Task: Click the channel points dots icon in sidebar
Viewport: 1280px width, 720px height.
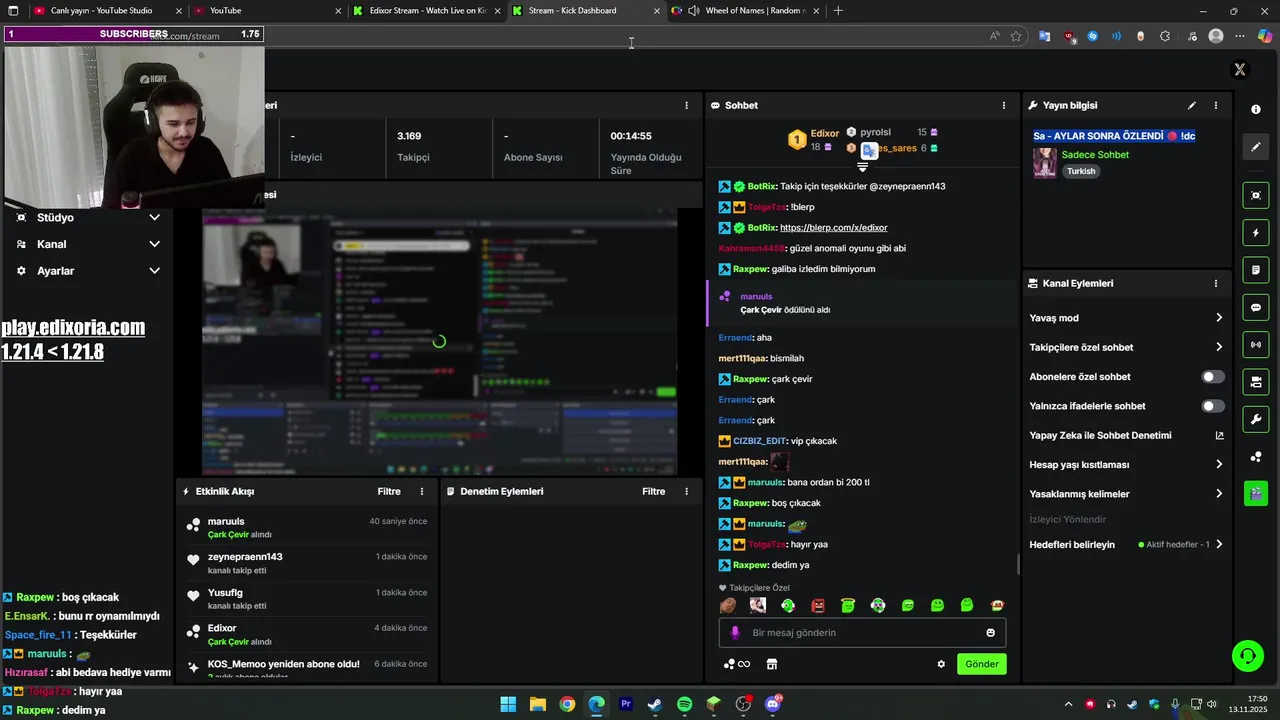Action: [1256, 457]
